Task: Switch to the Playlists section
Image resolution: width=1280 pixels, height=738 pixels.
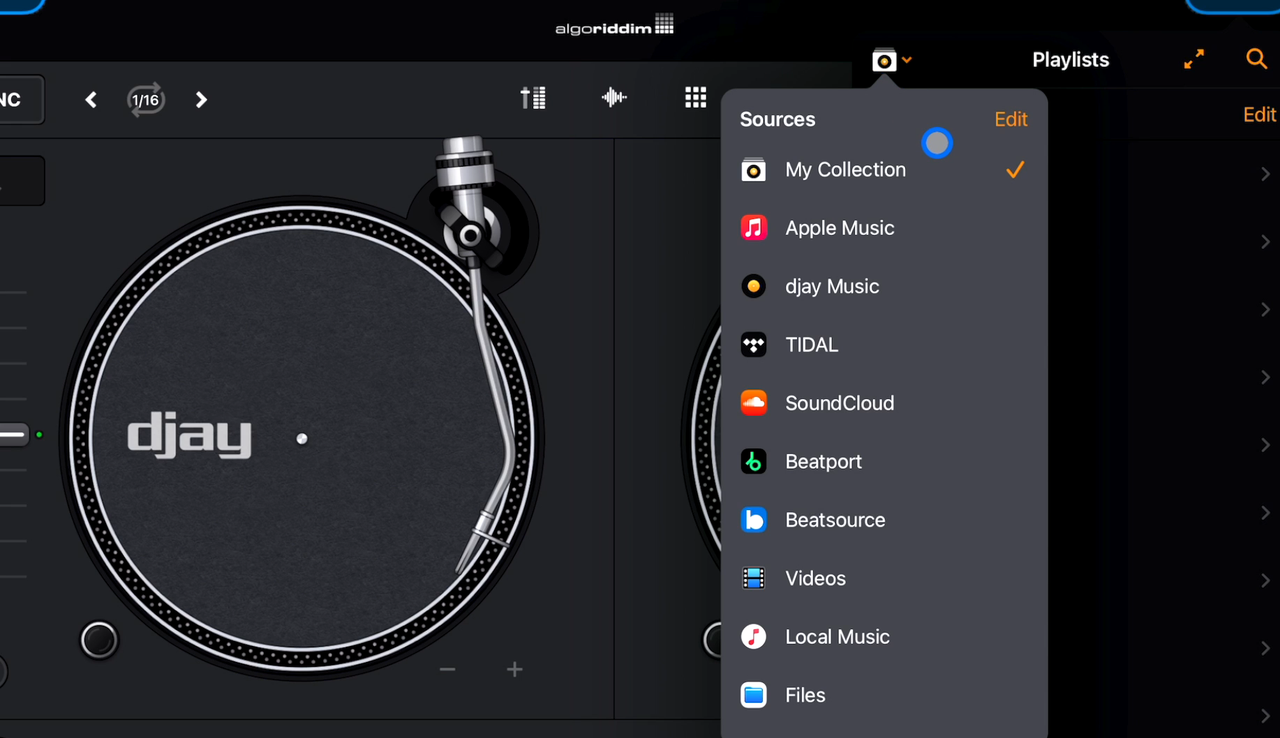Action: 1070,59
